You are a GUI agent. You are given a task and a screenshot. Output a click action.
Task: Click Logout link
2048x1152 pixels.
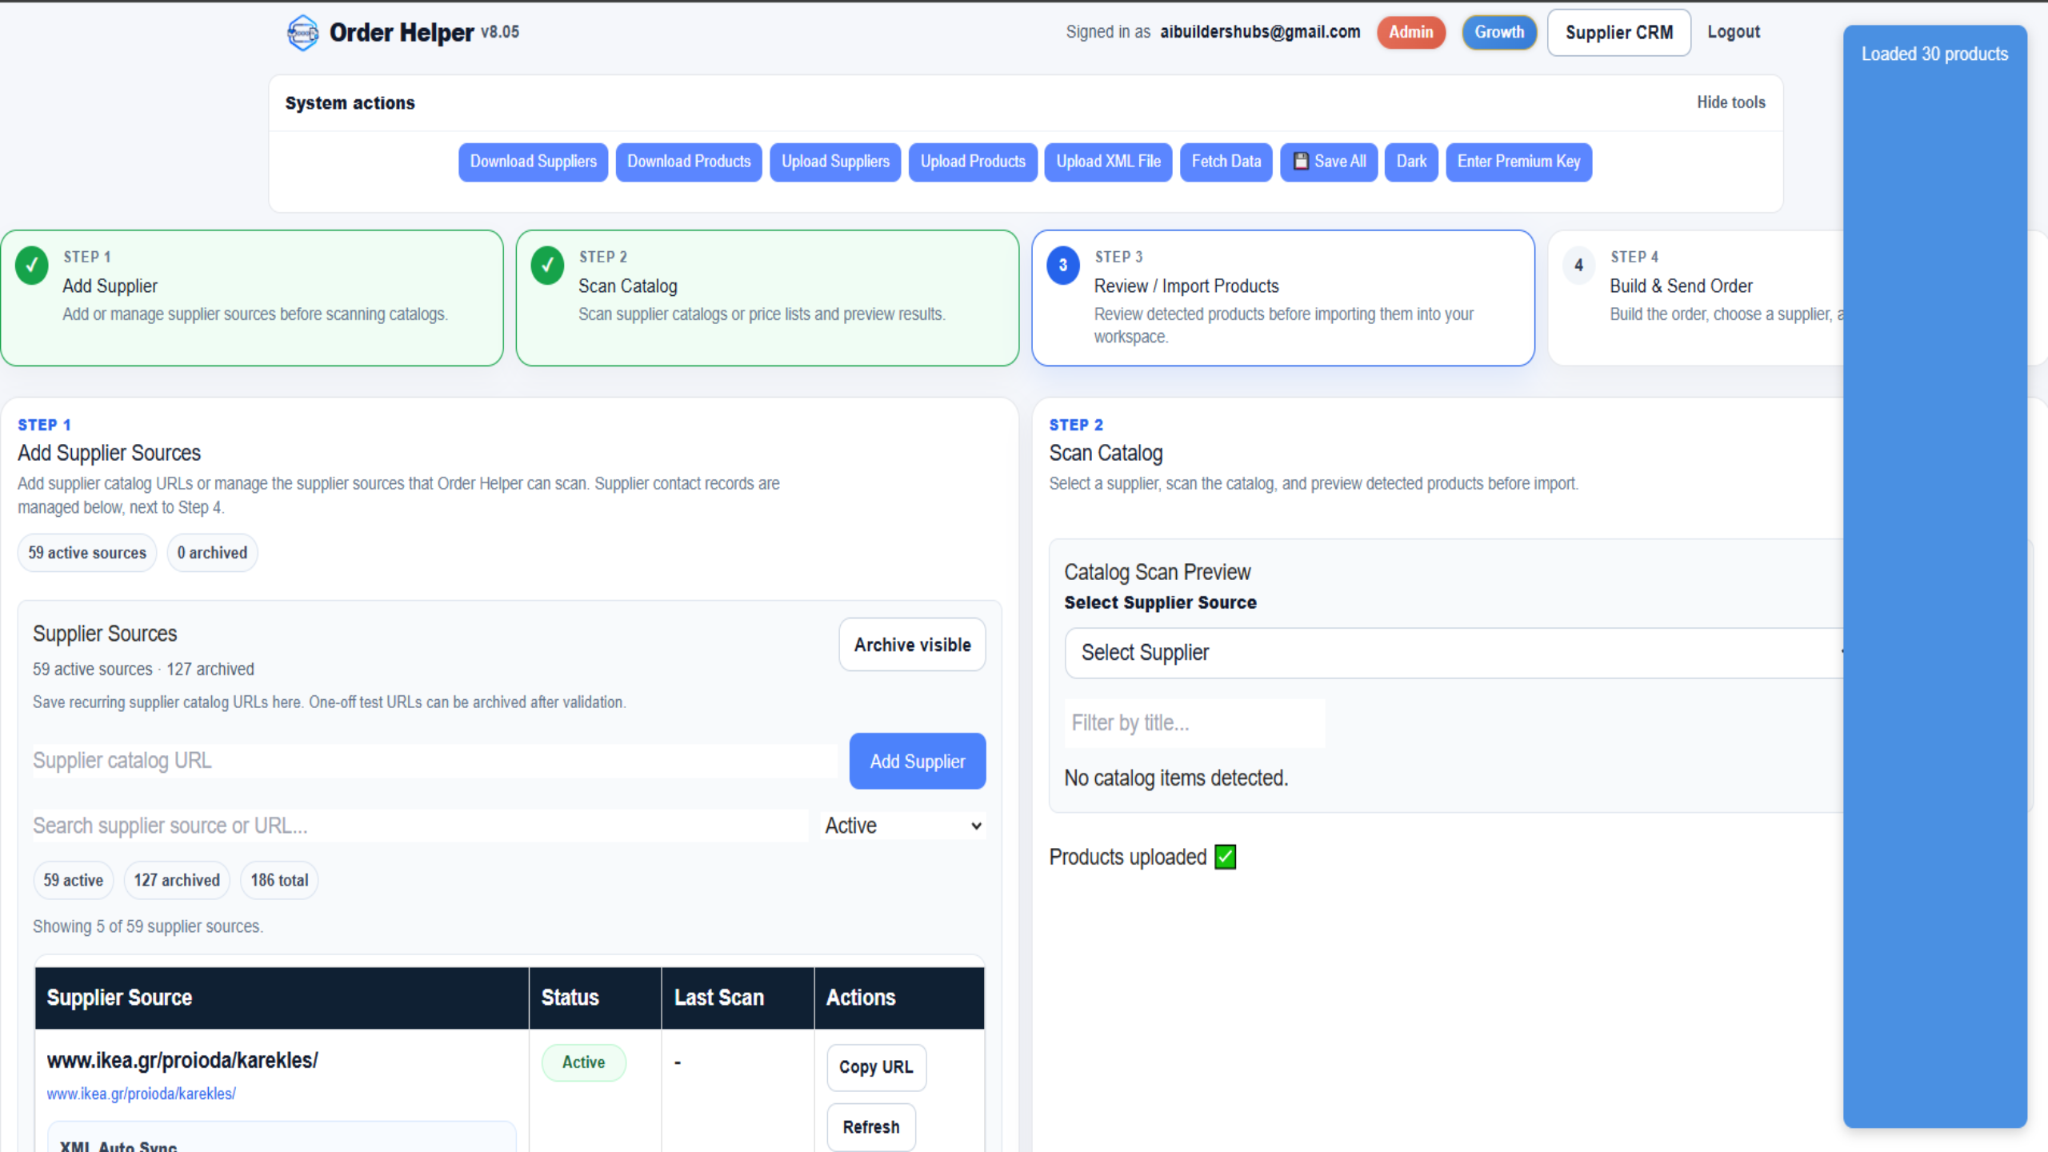point(1733,32)
